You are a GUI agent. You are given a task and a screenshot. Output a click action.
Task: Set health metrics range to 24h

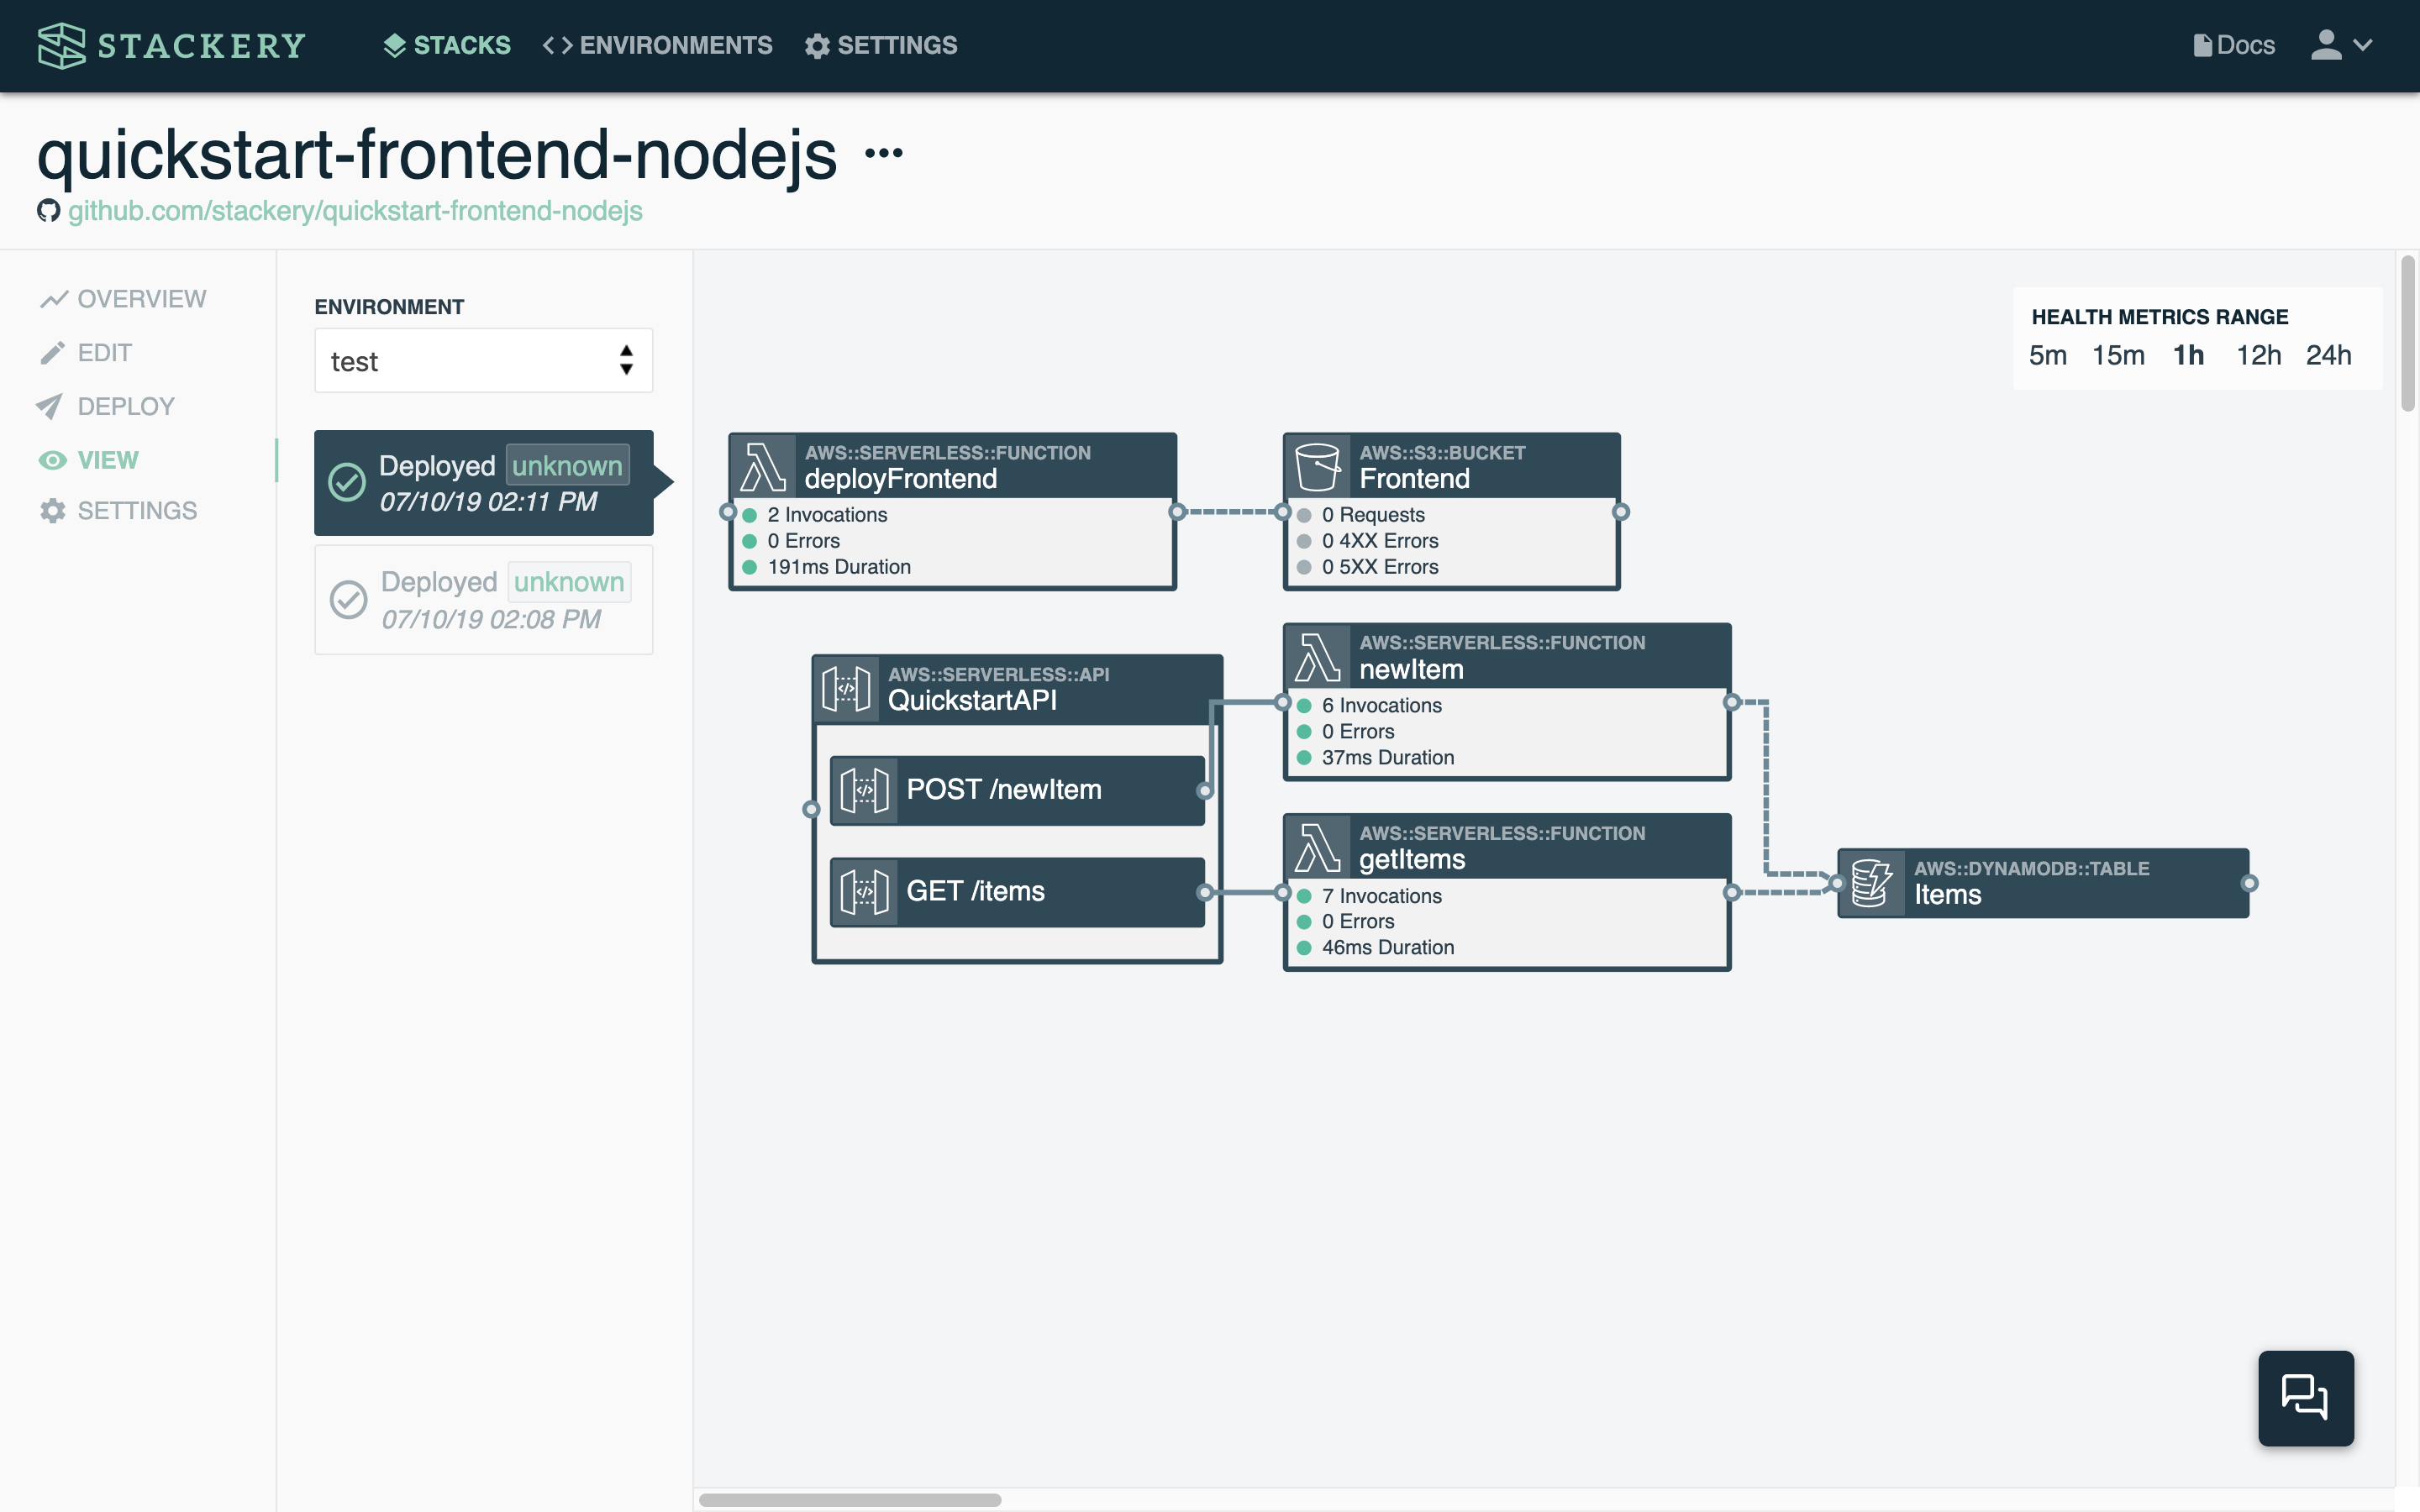click(2328, 355)
